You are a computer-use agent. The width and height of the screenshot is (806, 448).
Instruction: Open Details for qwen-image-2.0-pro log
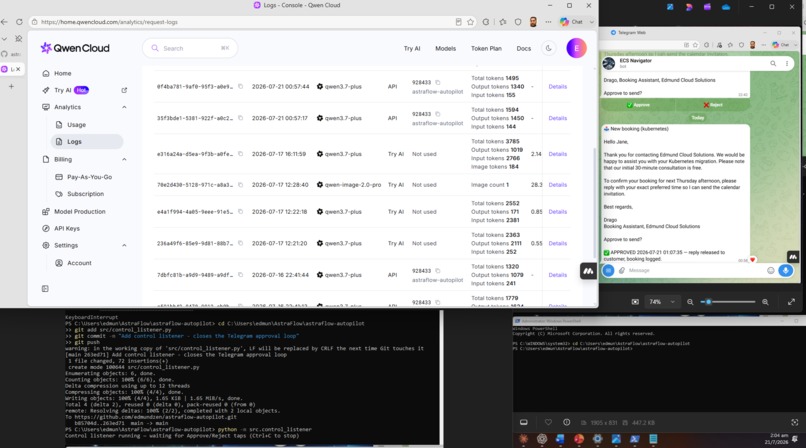coord(557,184)
